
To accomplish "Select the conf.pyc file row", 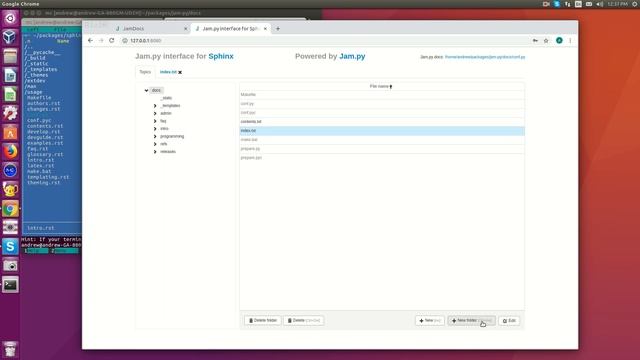I will point(382,113).
